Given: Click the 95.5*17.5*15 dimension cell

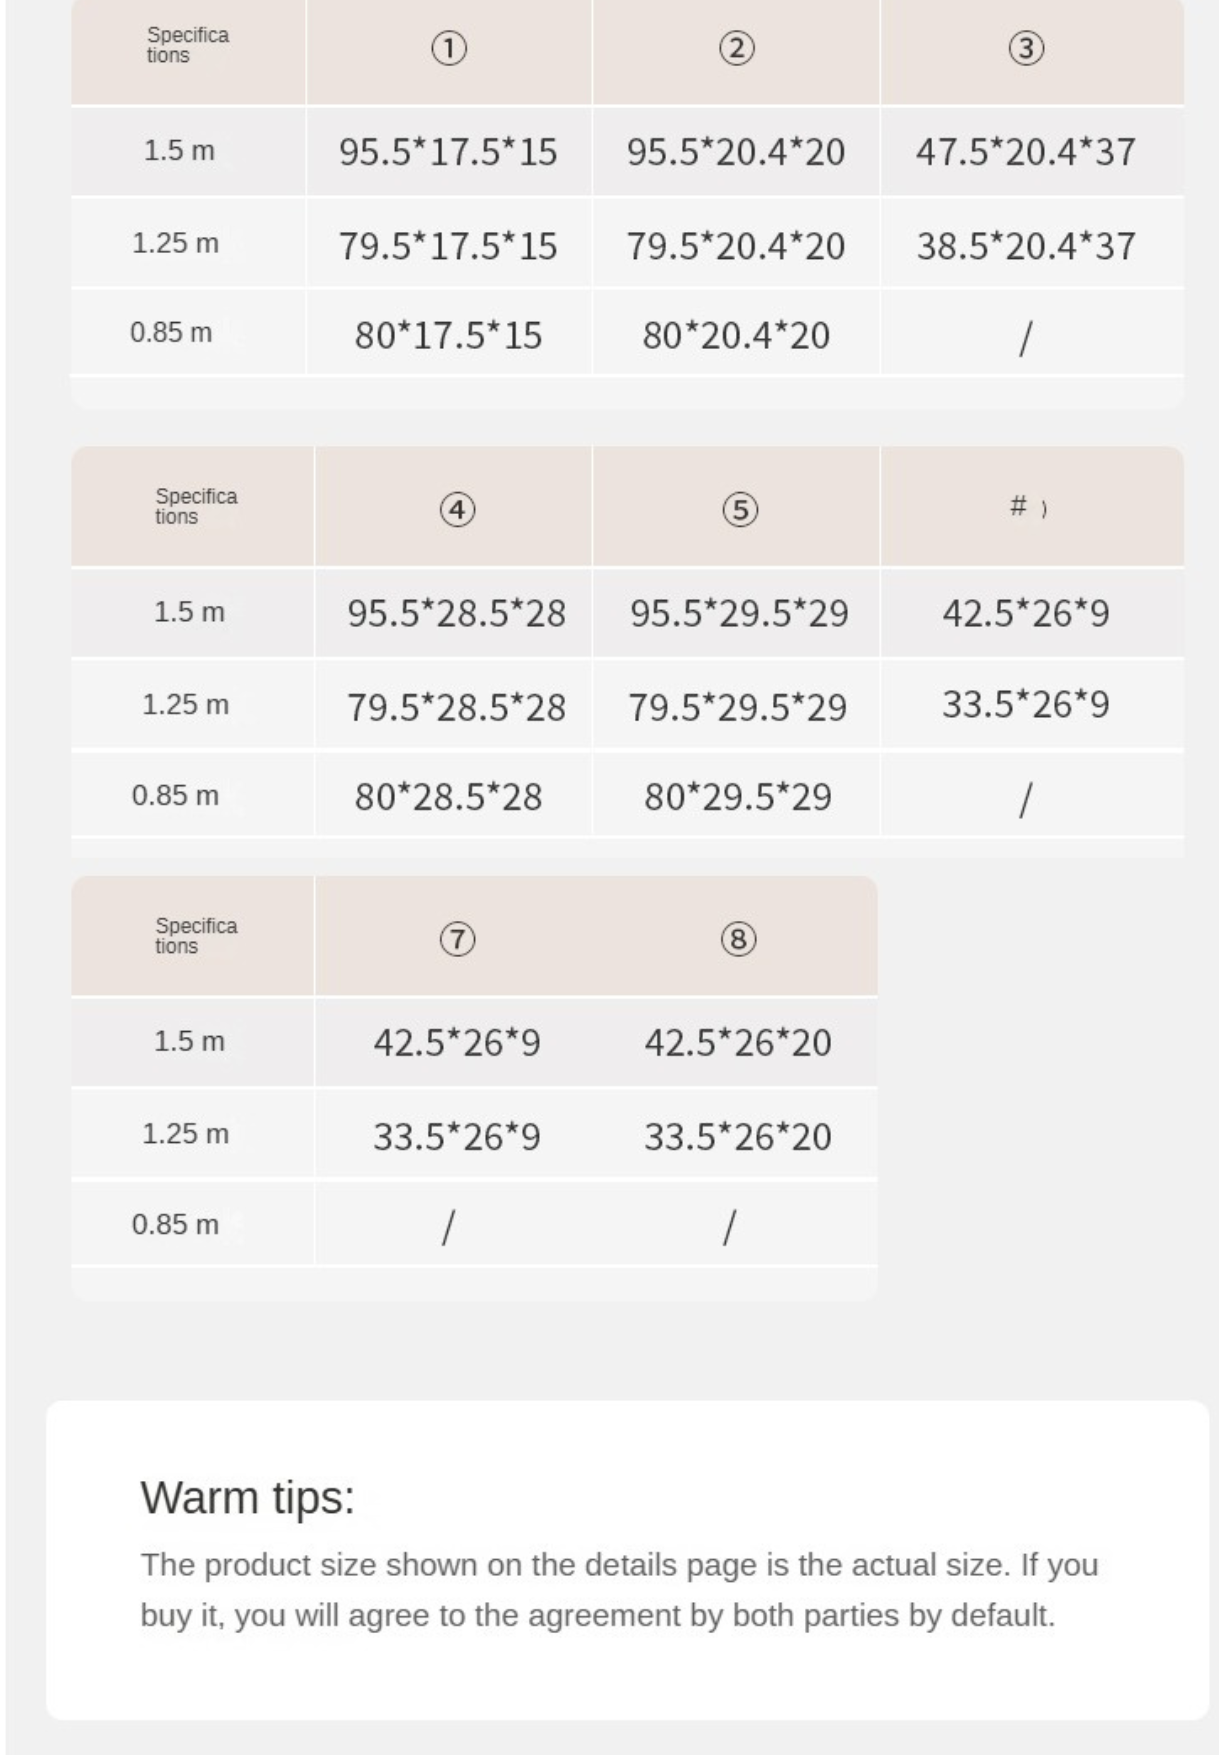Looking at the screenshot, I should [x=448, y=152].
